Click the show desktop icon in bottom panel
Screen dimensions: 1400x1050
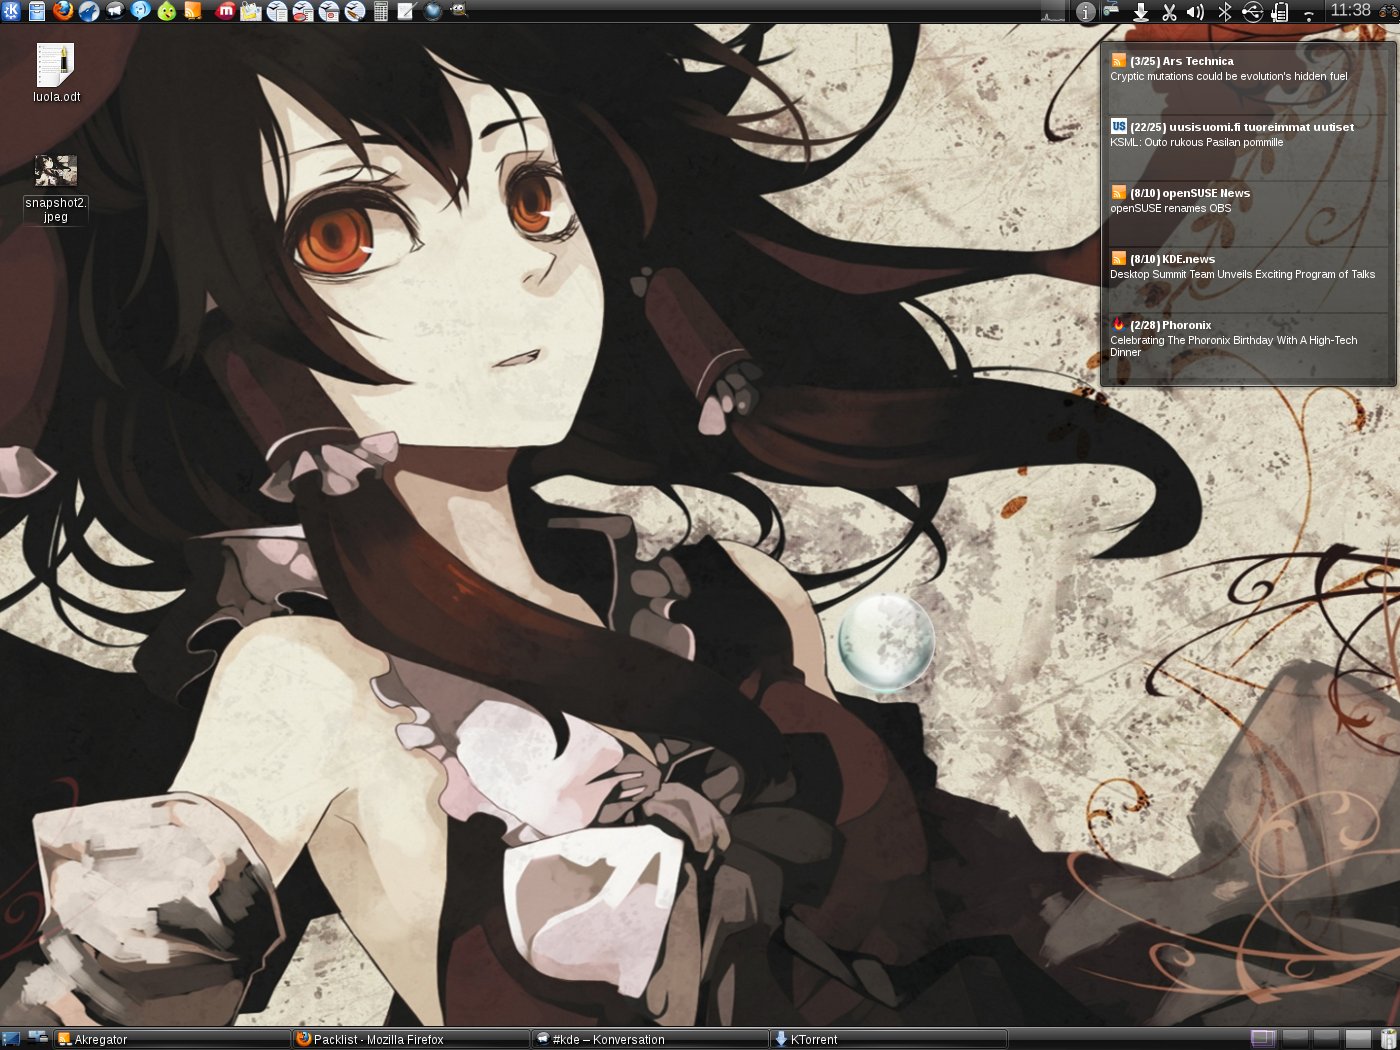(x=11, y=1038)
